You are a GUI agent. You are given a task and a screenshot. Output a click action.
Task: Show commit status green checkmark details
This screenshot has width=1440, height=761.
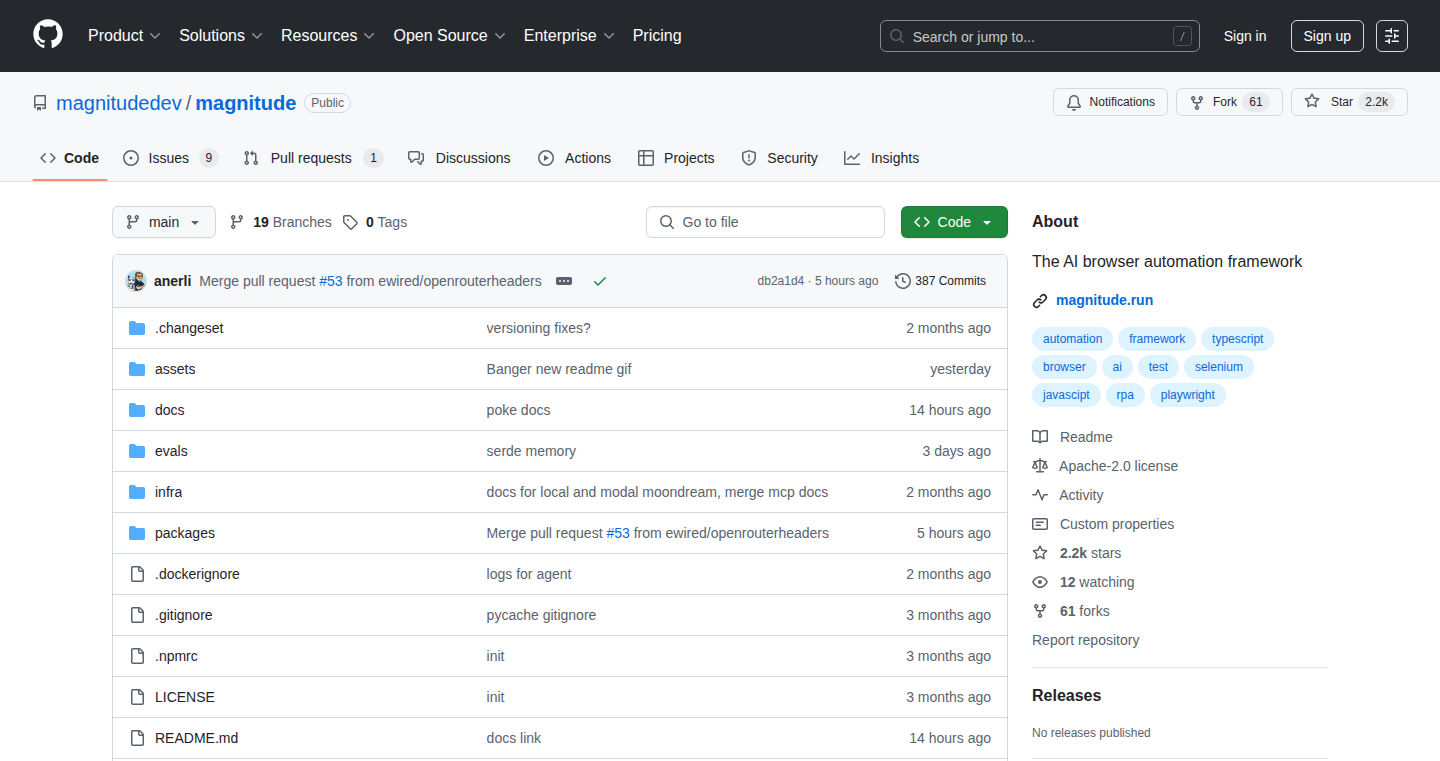pyautogui.click(x=600, y=281)
